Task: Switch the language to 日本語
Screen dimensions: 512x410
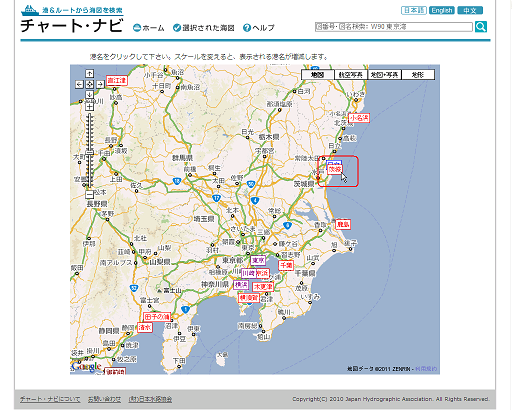Action: [x=414, y=10]
